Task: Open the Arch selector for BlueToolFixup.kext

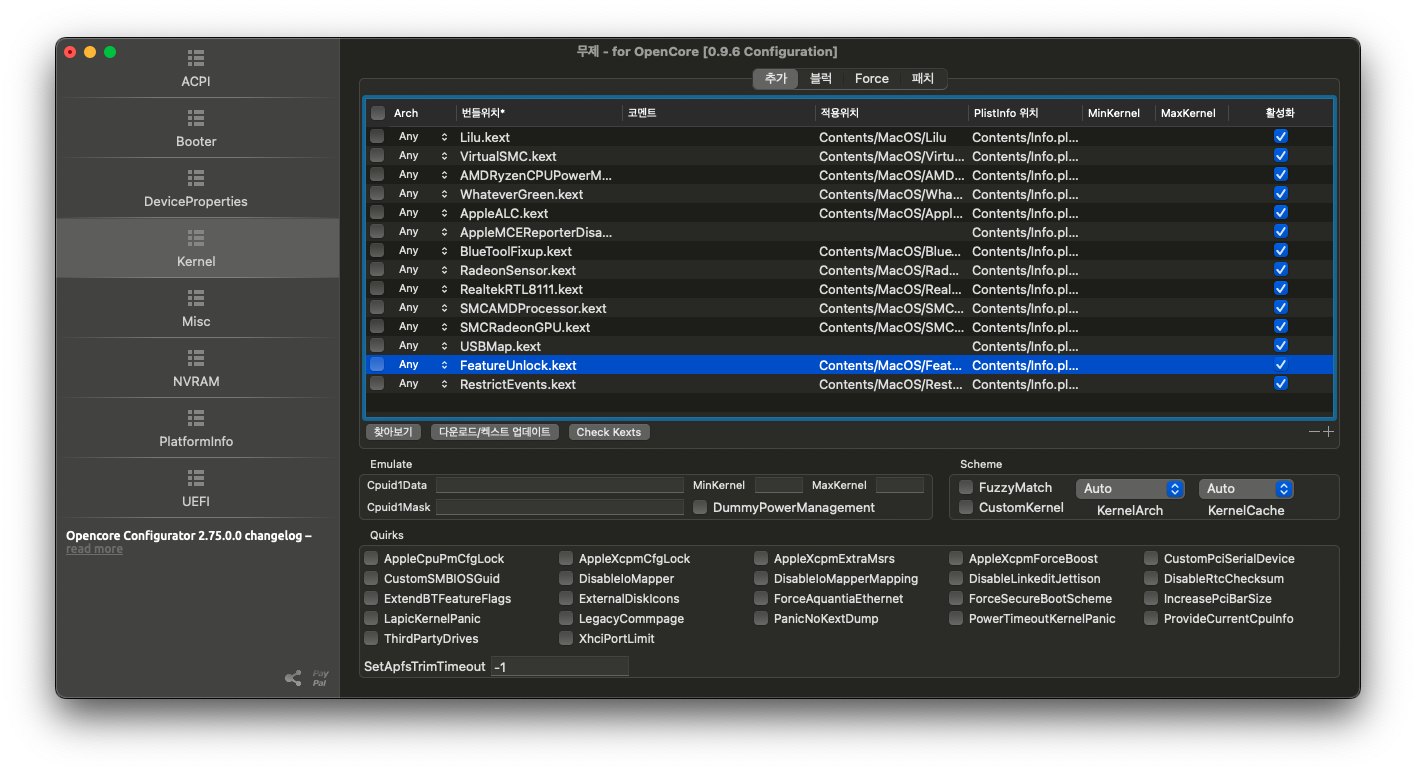Action: coord(423,251)
